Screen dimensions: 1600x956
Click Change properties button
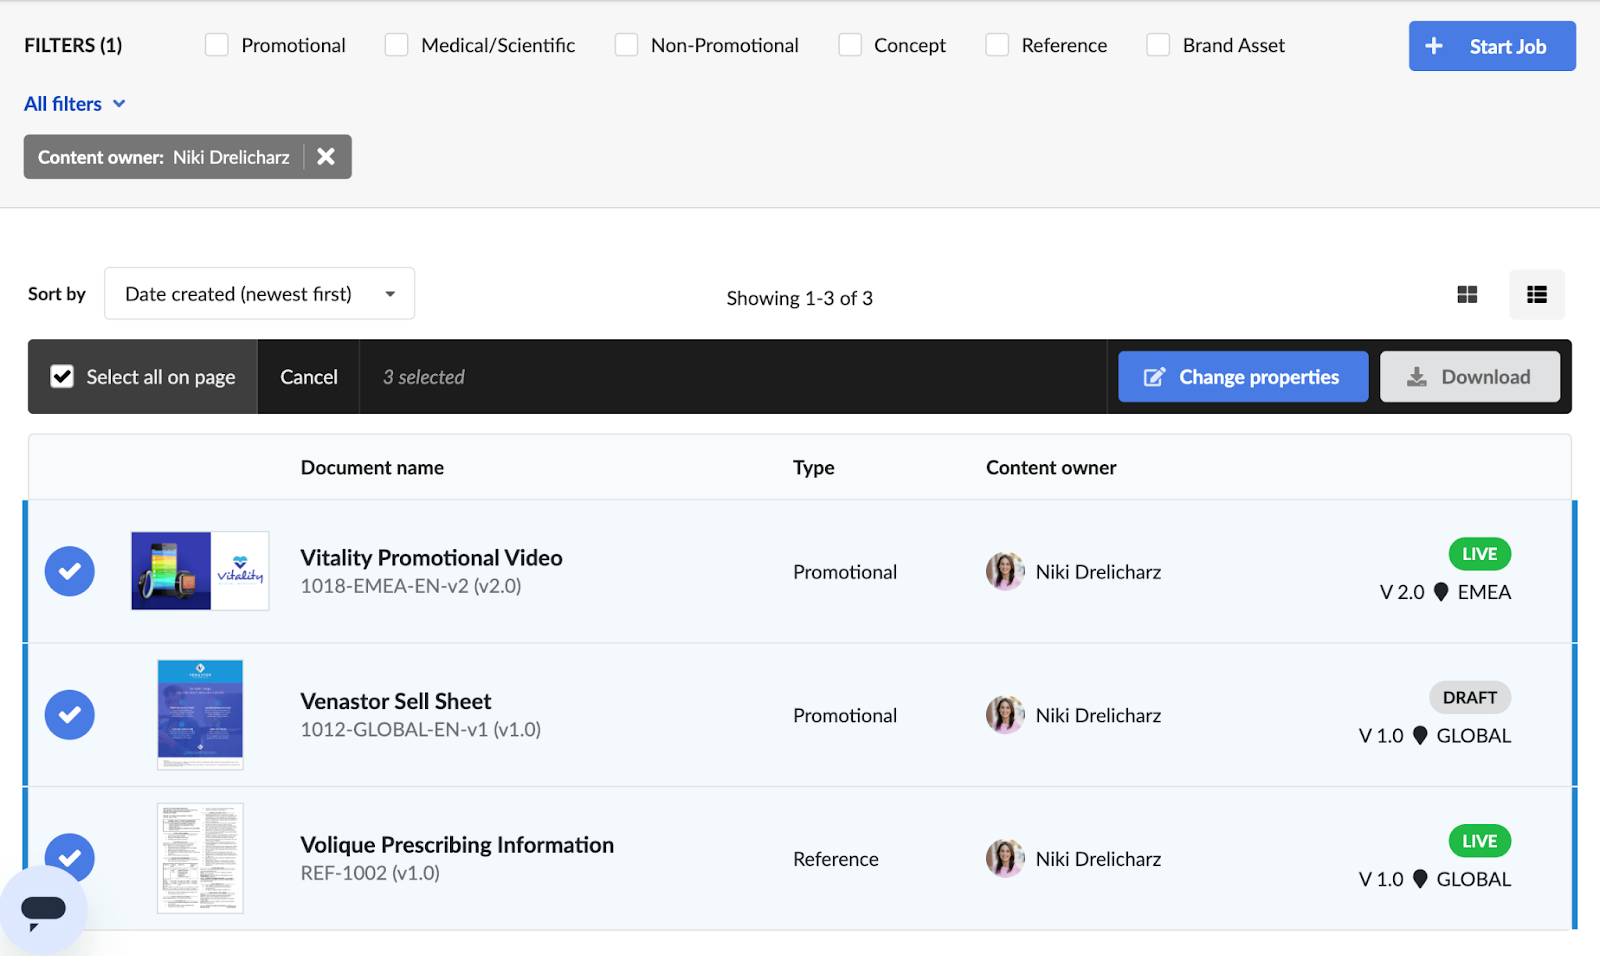(x=1243, y=377)
